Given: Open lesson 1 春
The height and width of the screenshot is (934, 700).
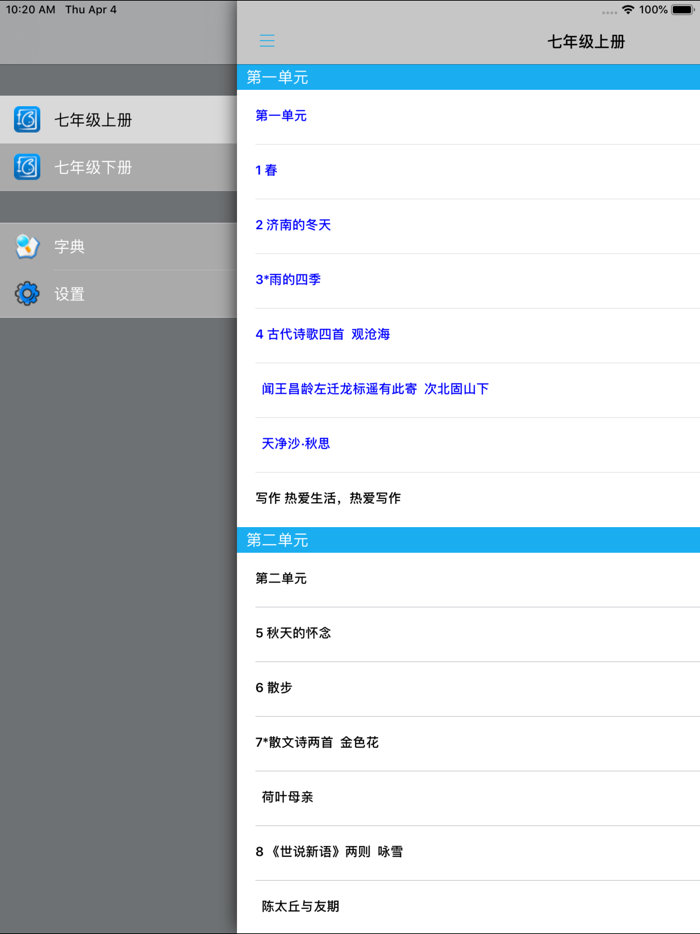Looking at the screenshot, I should point(468,171).
